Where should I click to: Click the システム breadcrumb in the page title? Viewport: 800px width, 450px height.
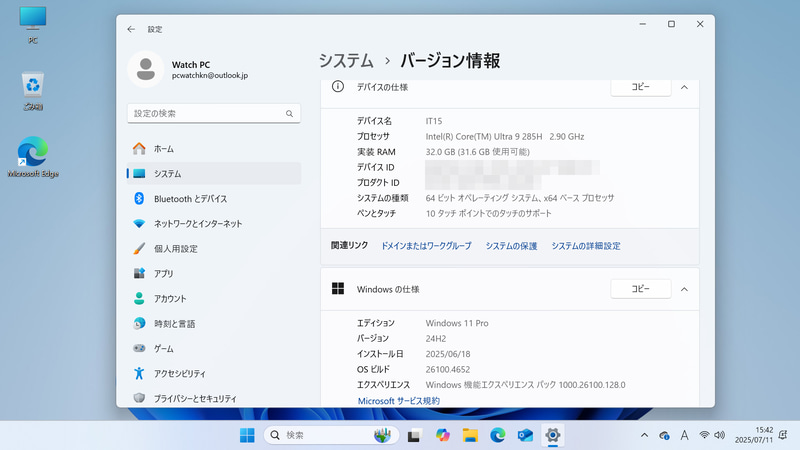(346, 61)
